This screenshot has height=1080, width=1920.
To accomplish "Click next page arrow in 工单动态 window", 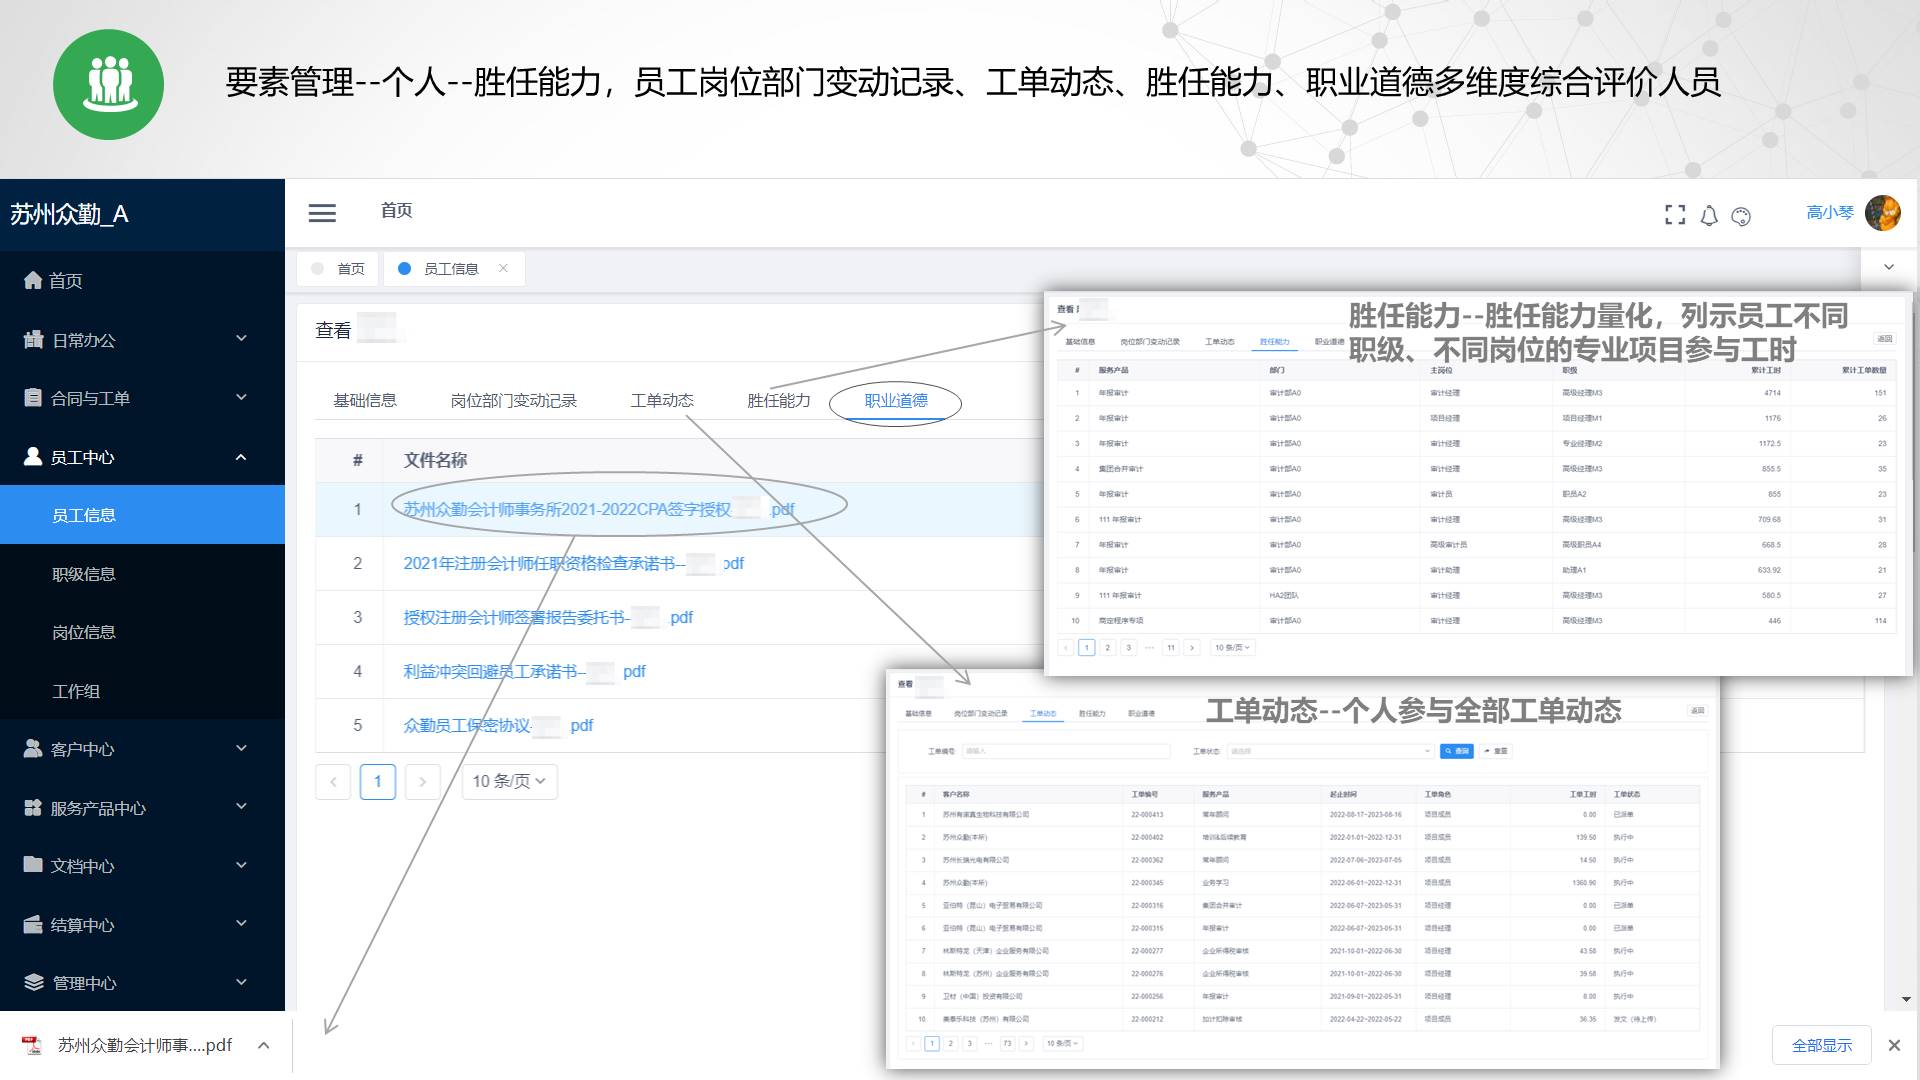I will tap(1027, 1043).
